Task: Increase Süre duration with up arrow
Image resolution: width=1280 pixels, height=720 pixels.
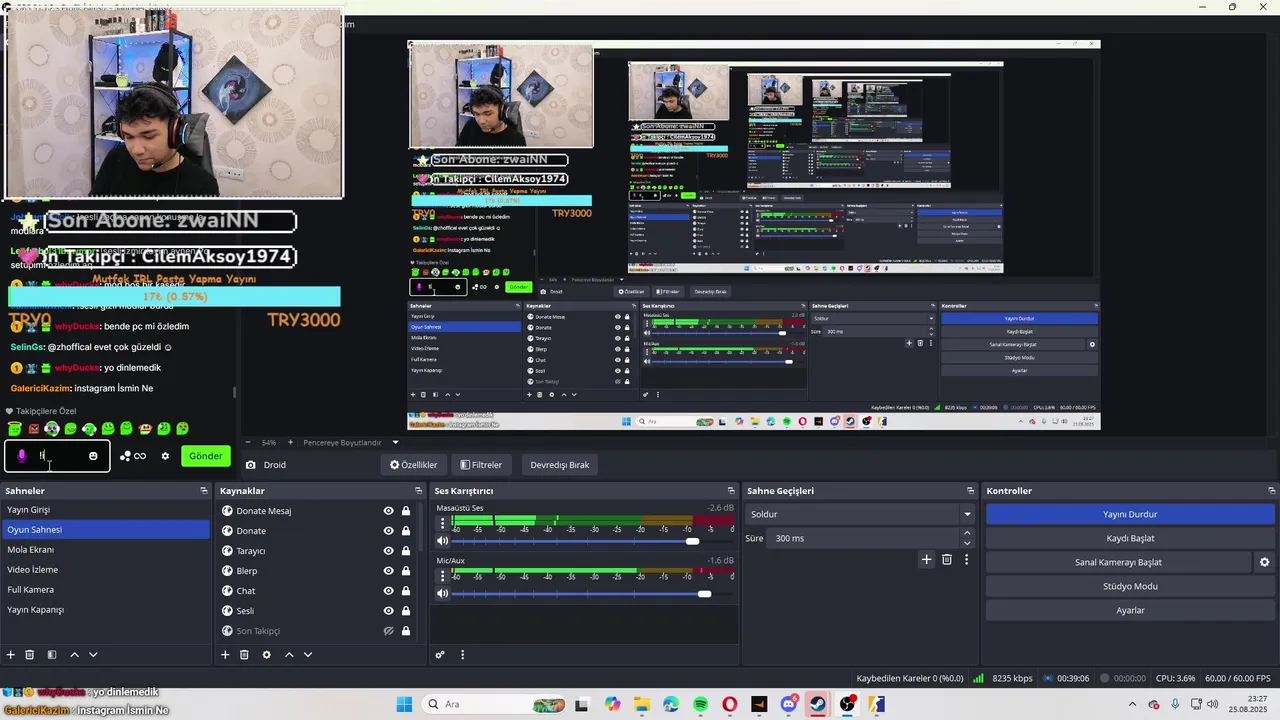Action: click(967, 533)
